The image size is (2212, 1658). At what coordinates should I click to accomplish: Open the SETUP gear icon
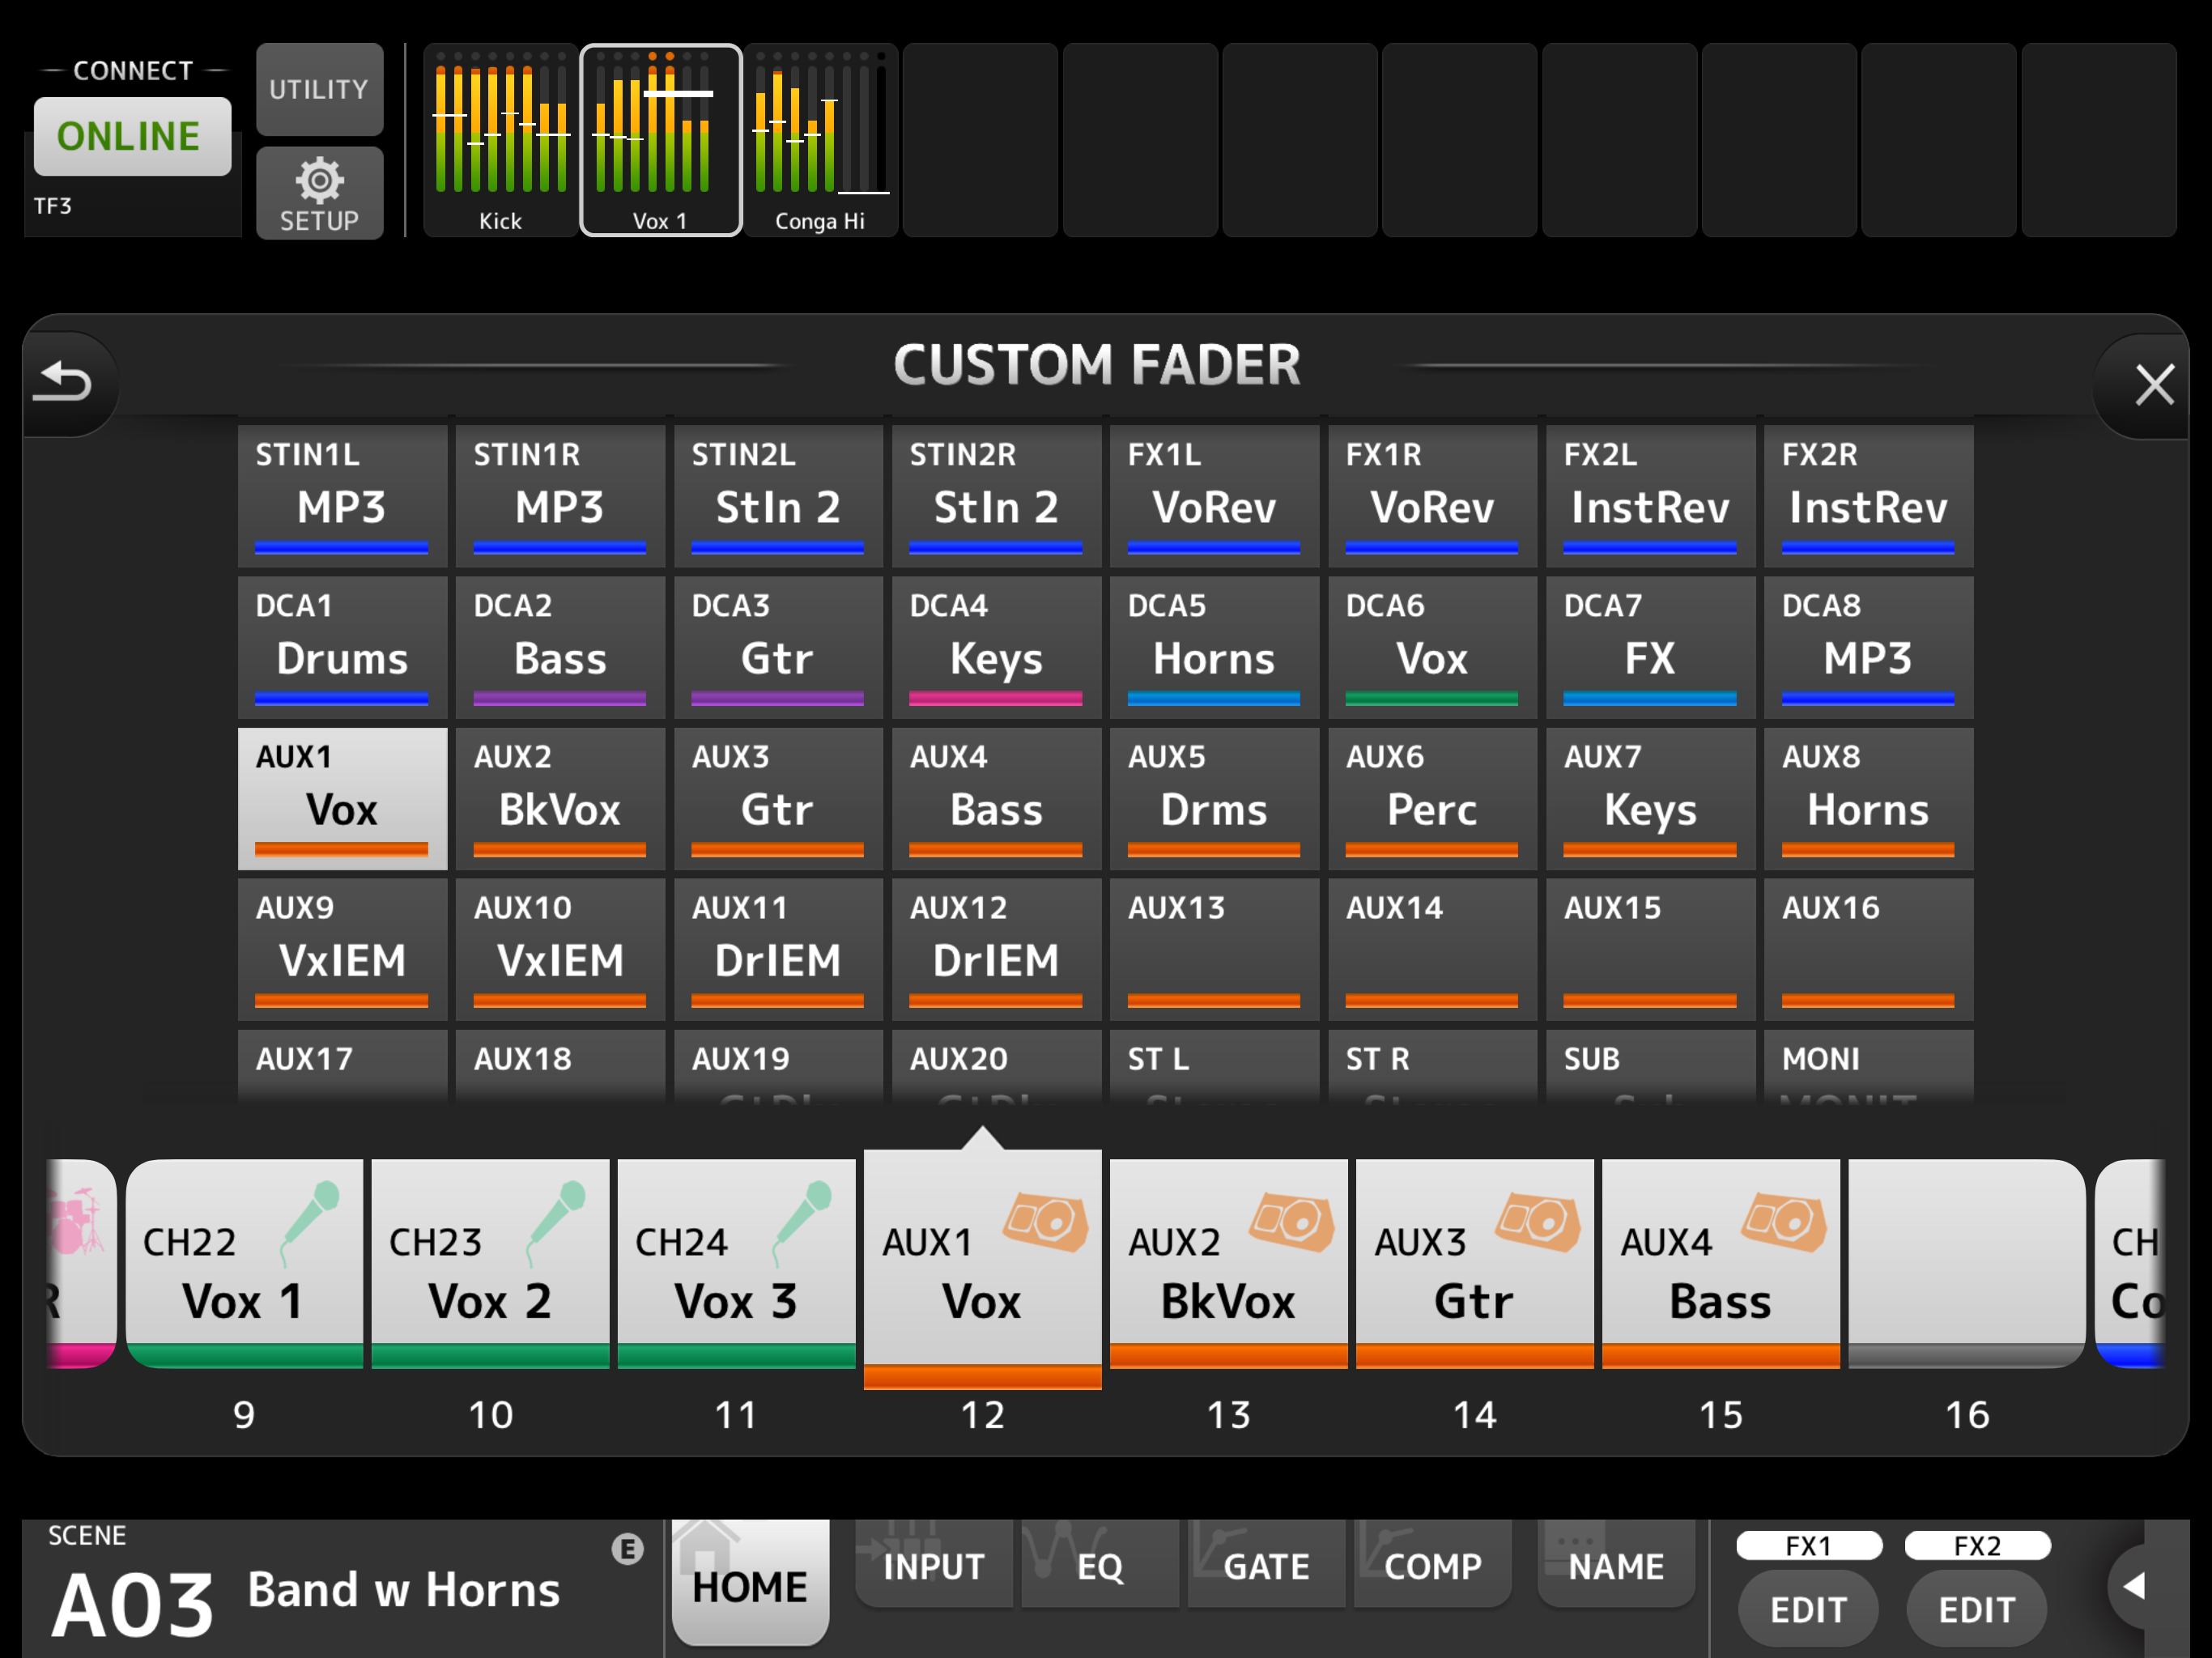point(319,194)
